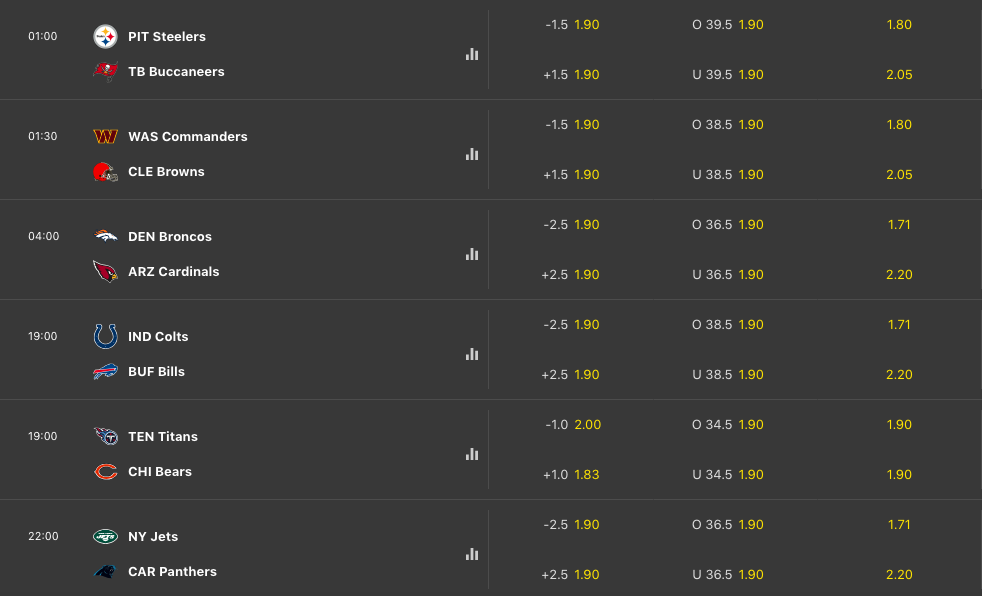
Task: Pick ARZ Cardinals moneyline 2.20
Action: click(x=899, y=275)
